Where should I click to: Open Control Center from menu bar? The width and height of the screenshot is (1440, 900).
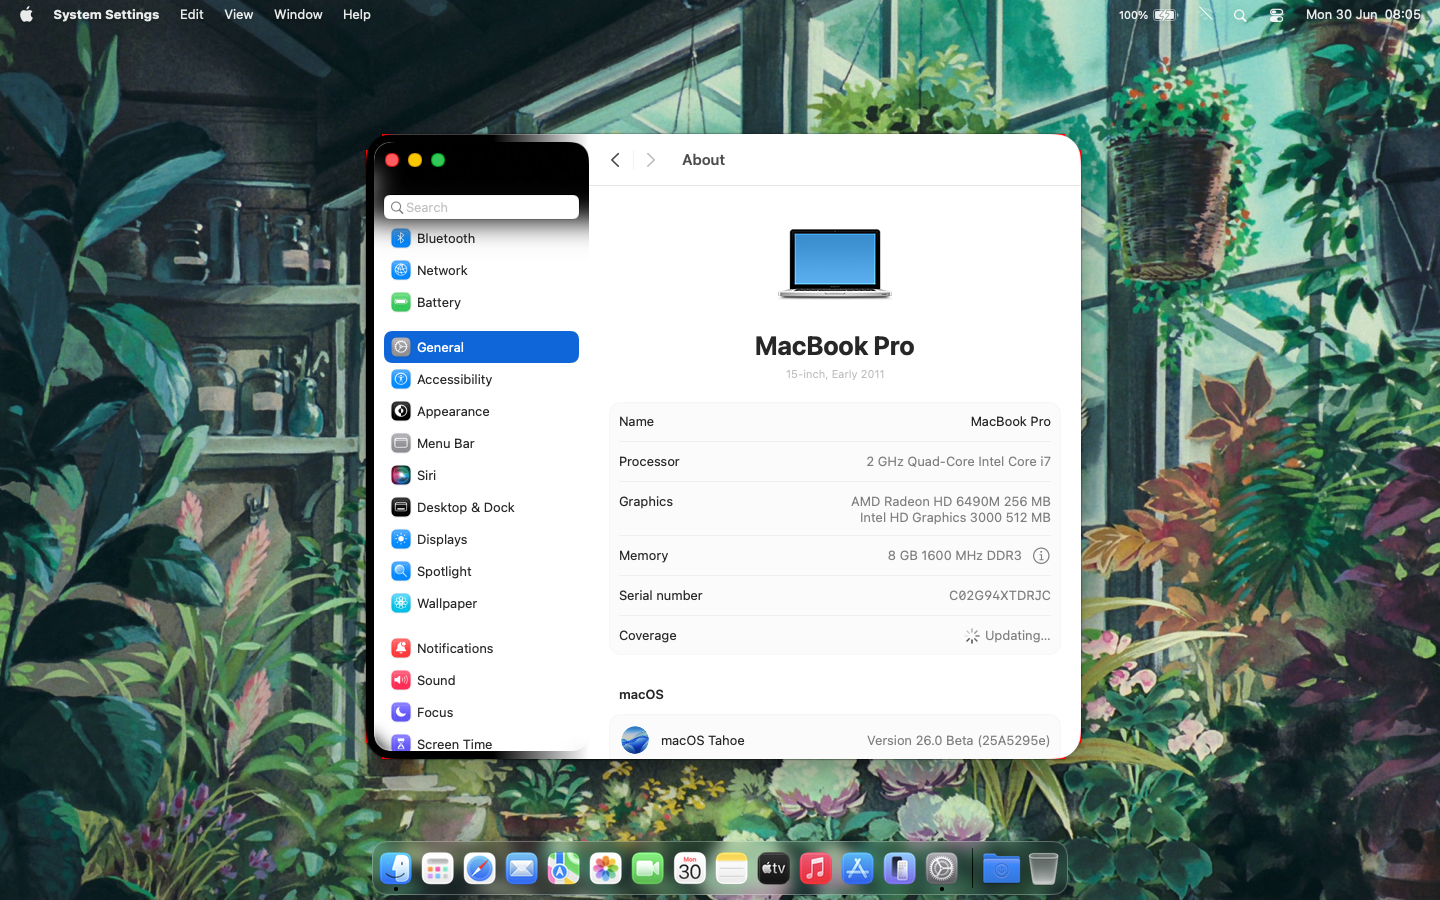tap(1276, 15)
